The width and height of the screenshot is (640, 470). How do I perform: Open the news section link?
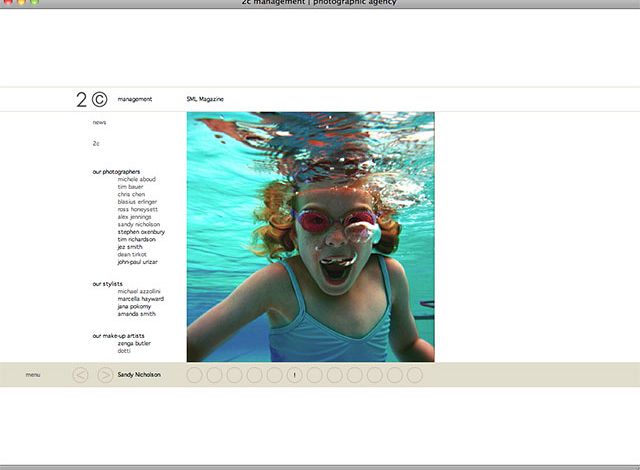click(x=99, y=122)
